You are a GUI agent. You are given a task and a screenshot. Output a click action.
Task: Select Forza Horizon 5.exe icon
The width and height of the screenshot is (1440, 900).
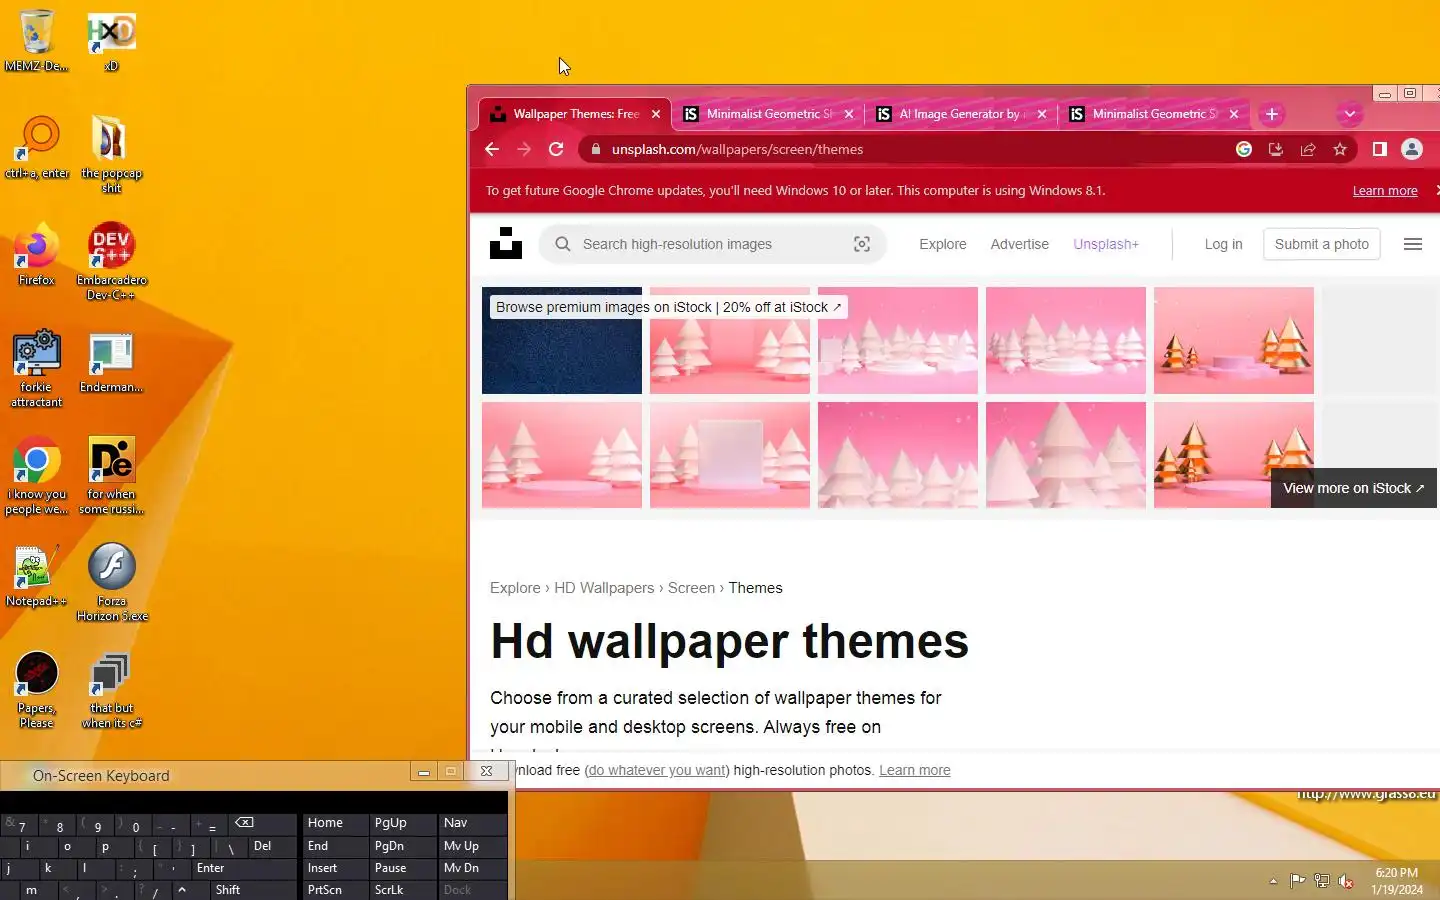click(111, 582)
